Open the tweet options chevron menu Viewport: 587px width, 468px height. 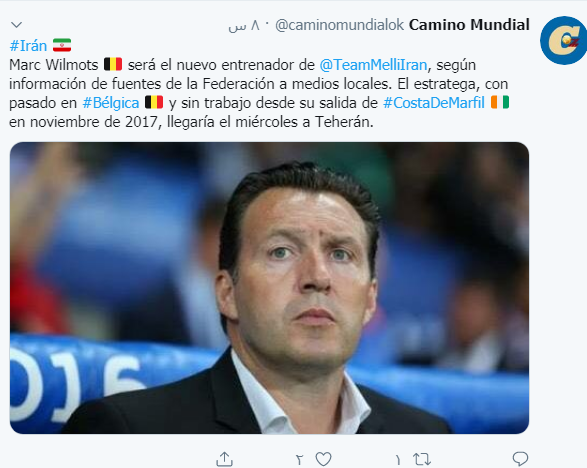click(x=16, y=25)
